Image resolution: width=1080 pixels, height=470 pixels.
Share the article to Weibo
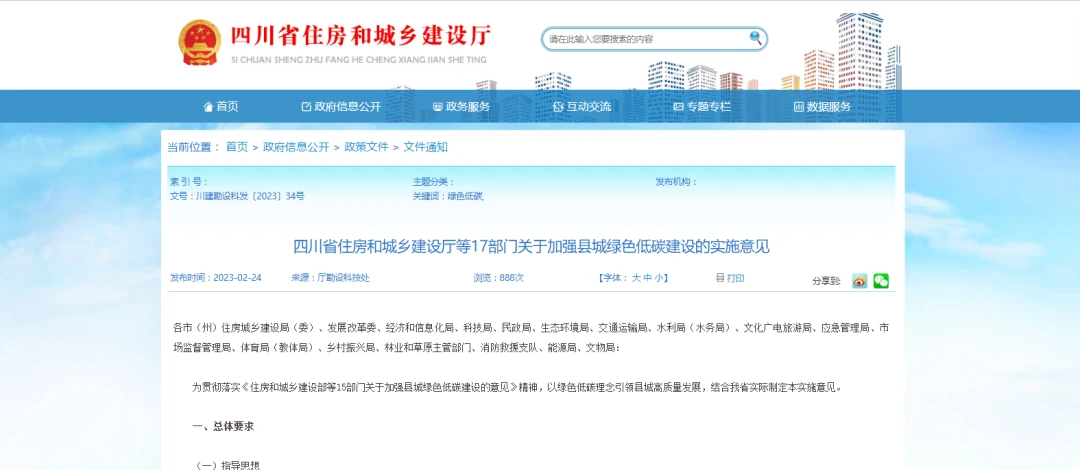click(859, 281)
